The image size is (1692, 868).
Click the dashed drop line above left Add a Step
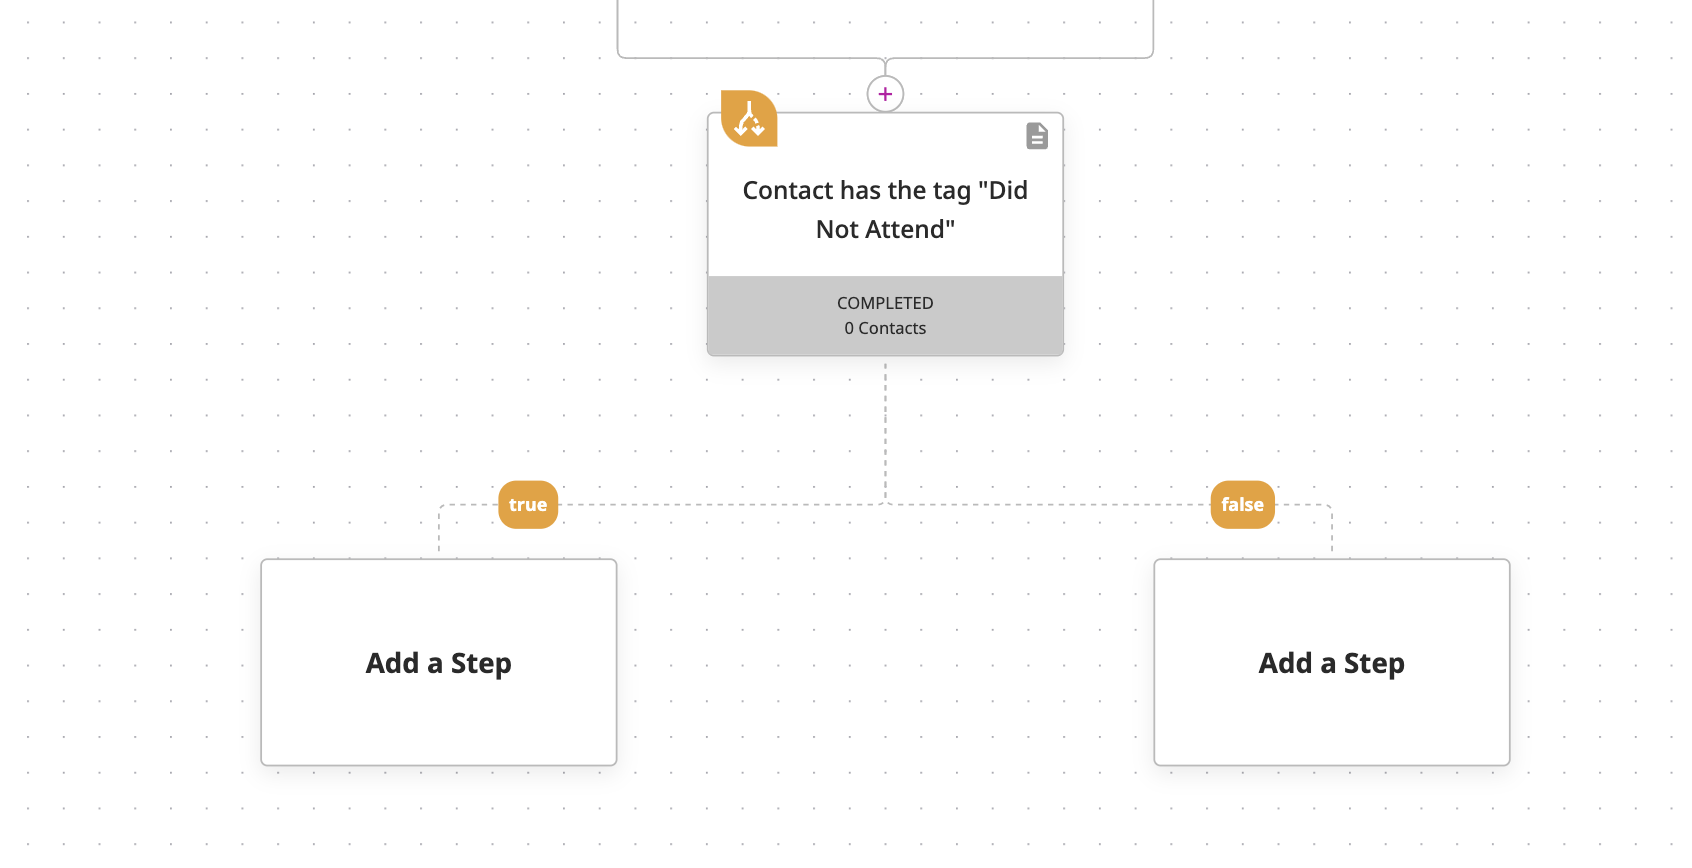439,530
